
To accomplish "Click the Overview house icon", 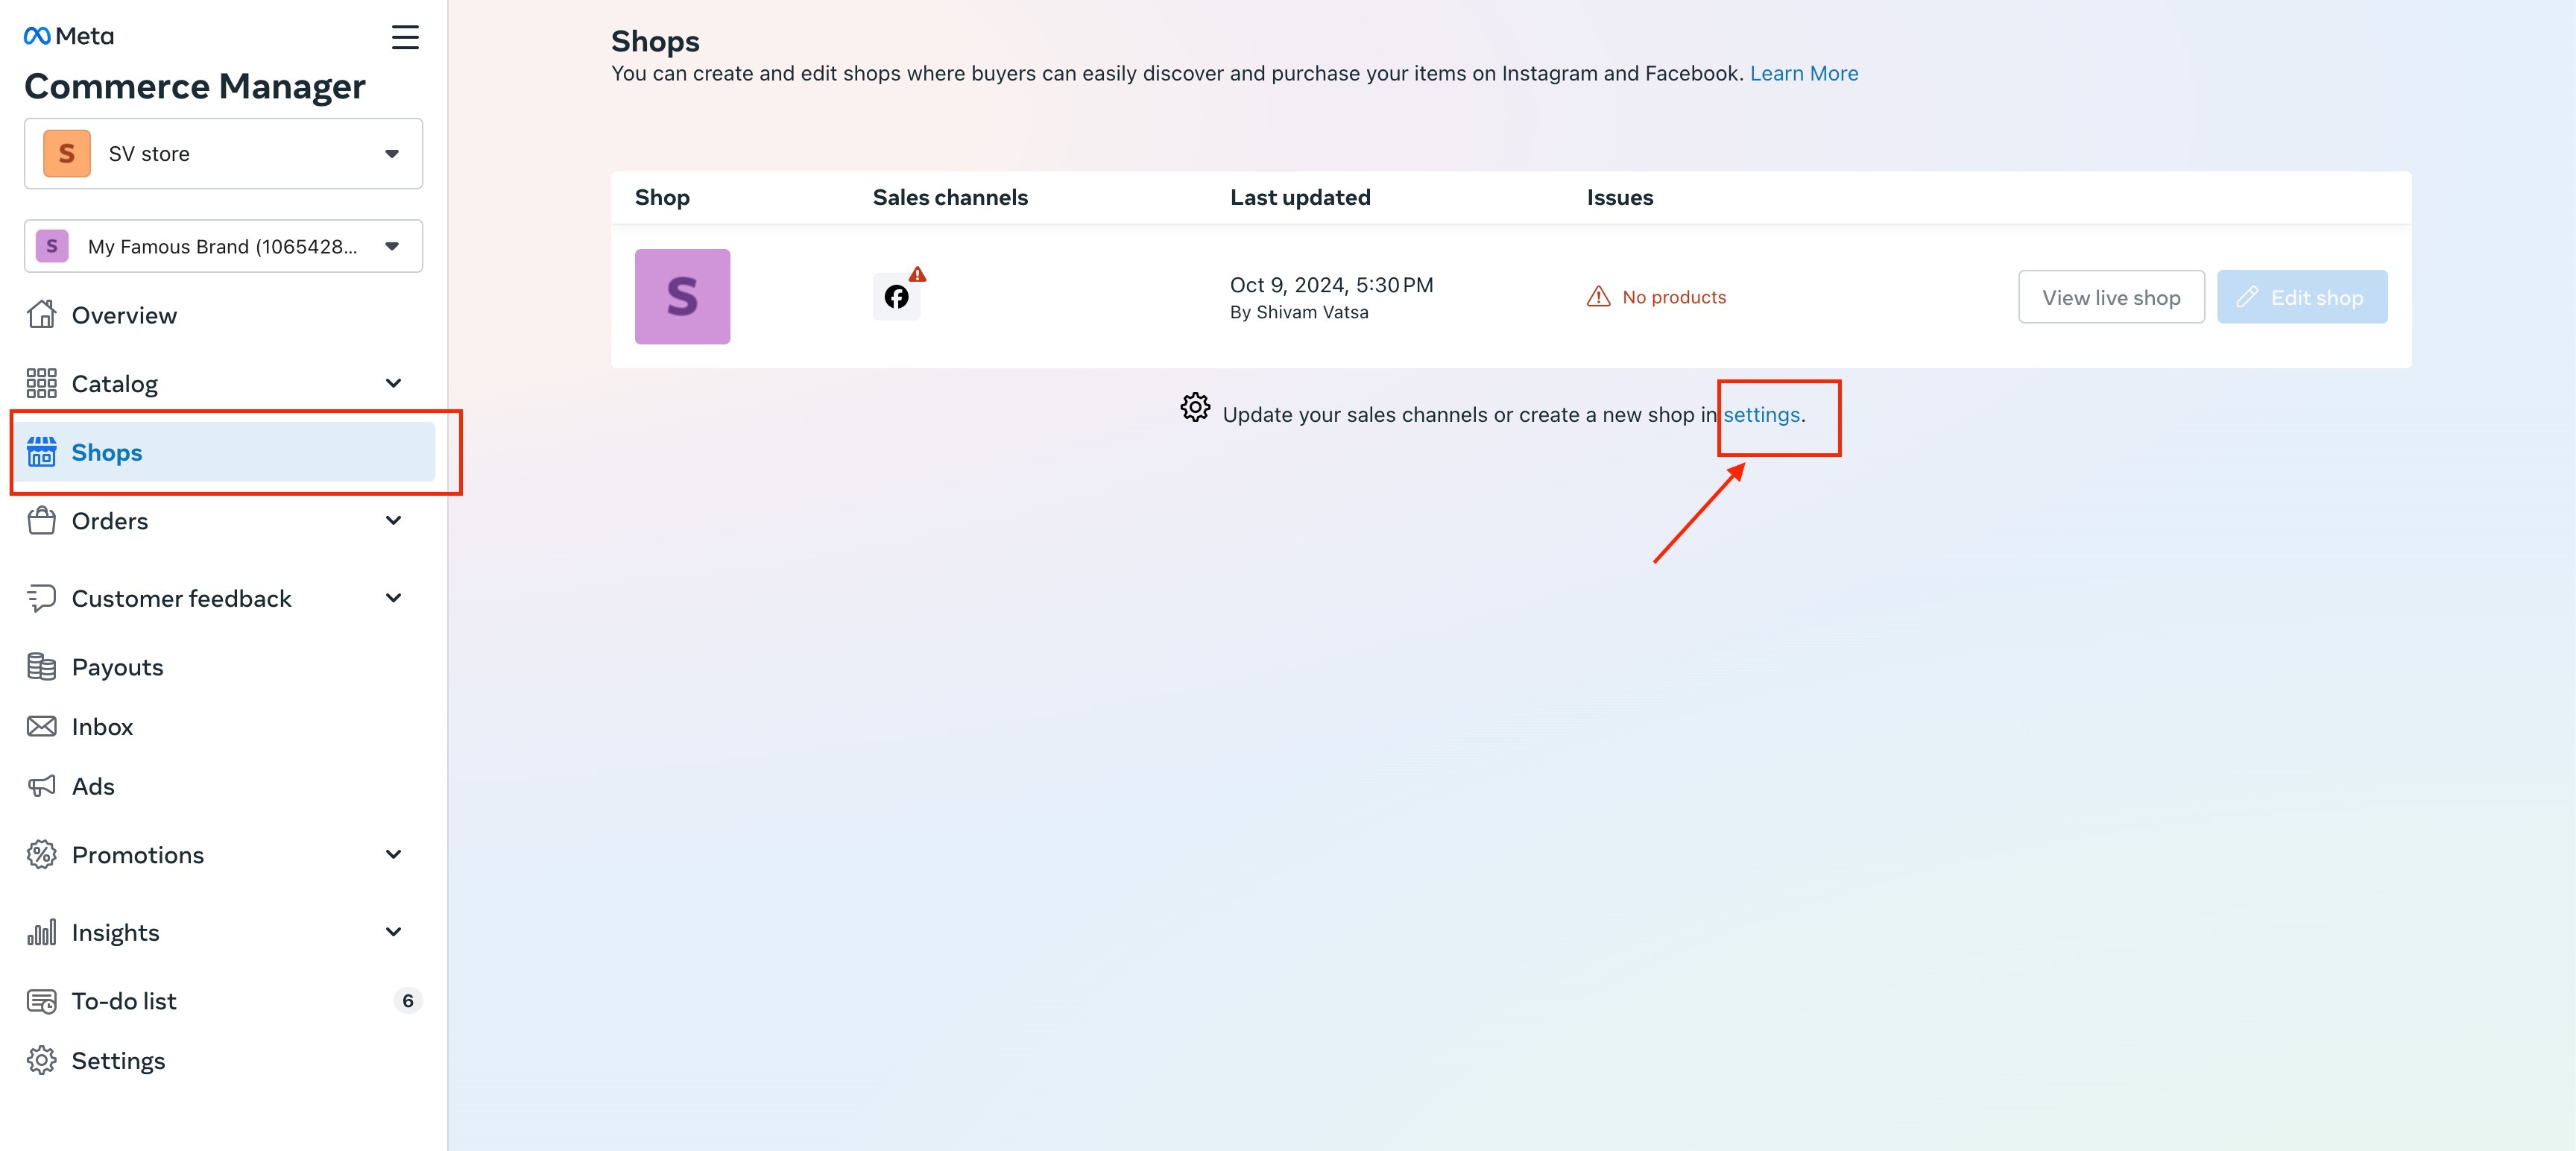I will pos(41,315).
